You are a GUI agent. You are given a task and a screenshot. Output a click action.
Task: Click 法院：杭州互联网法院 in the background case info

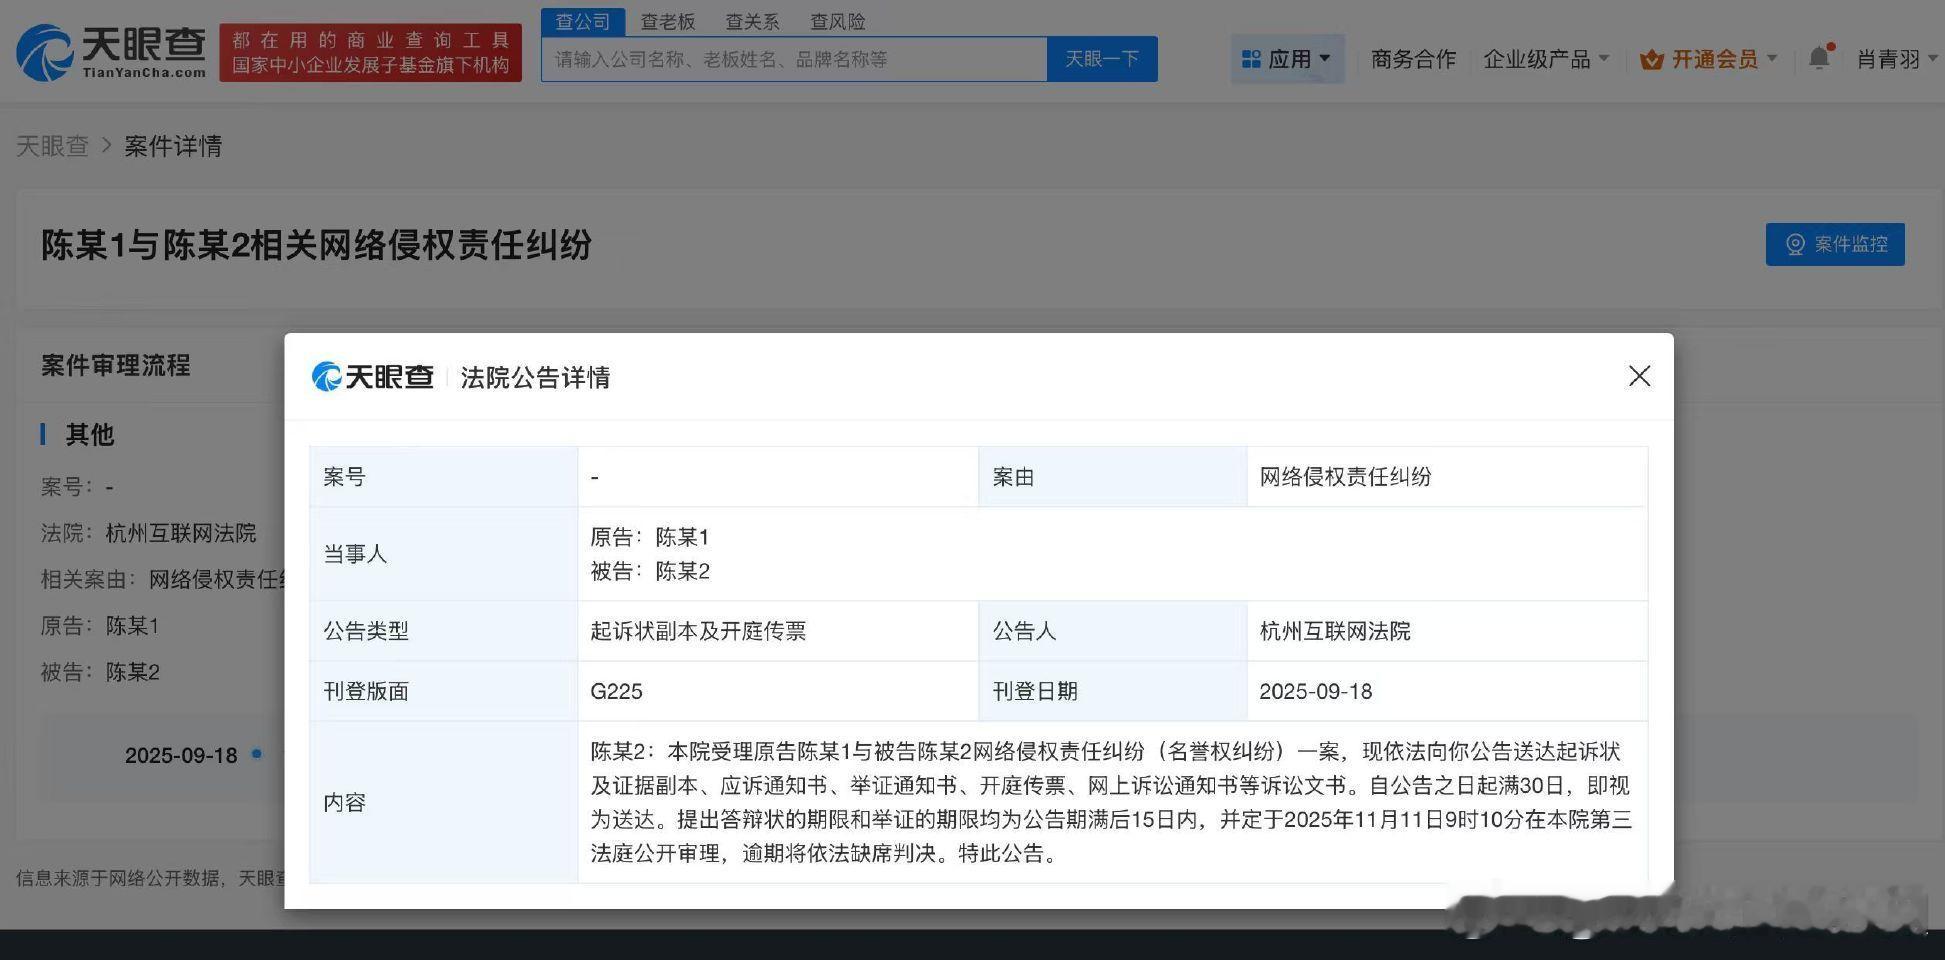click(148, 533)
